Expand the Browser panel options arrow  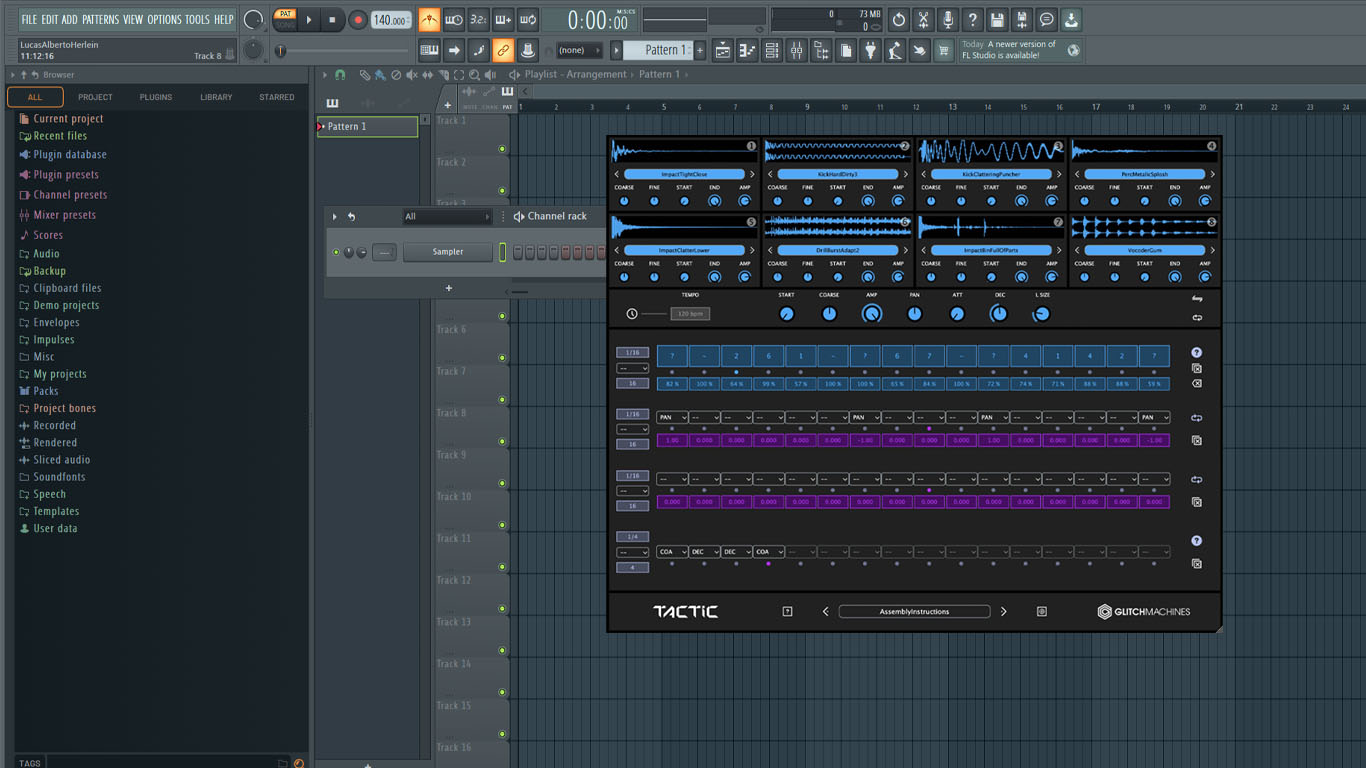tap(12, 75)
